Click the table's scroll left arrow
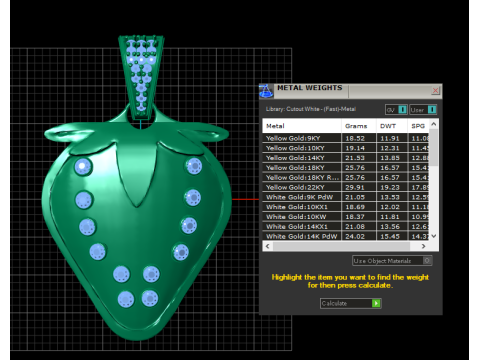This screenshot has height=360, width=480. (267, 246)
